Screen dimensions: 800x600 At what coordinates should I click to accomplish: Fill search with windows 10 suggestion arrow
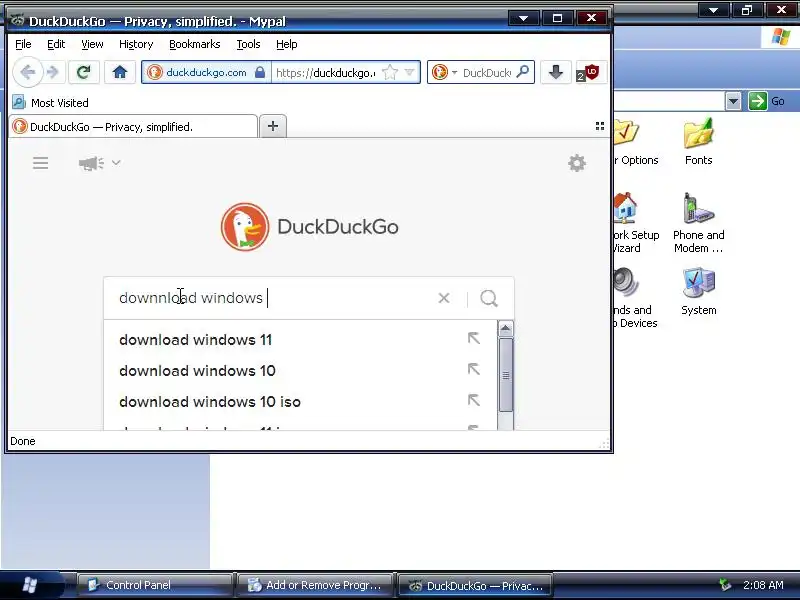pos(474,369)
